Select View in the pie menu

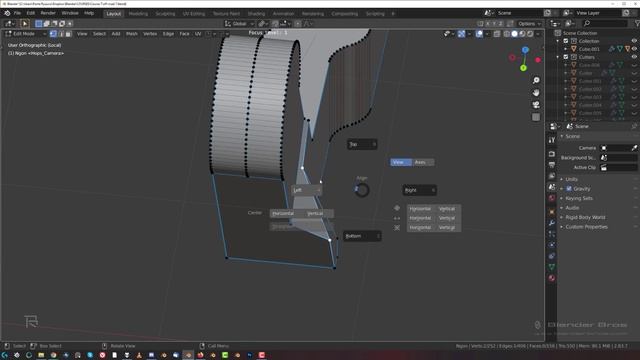[x=401, y=162]
